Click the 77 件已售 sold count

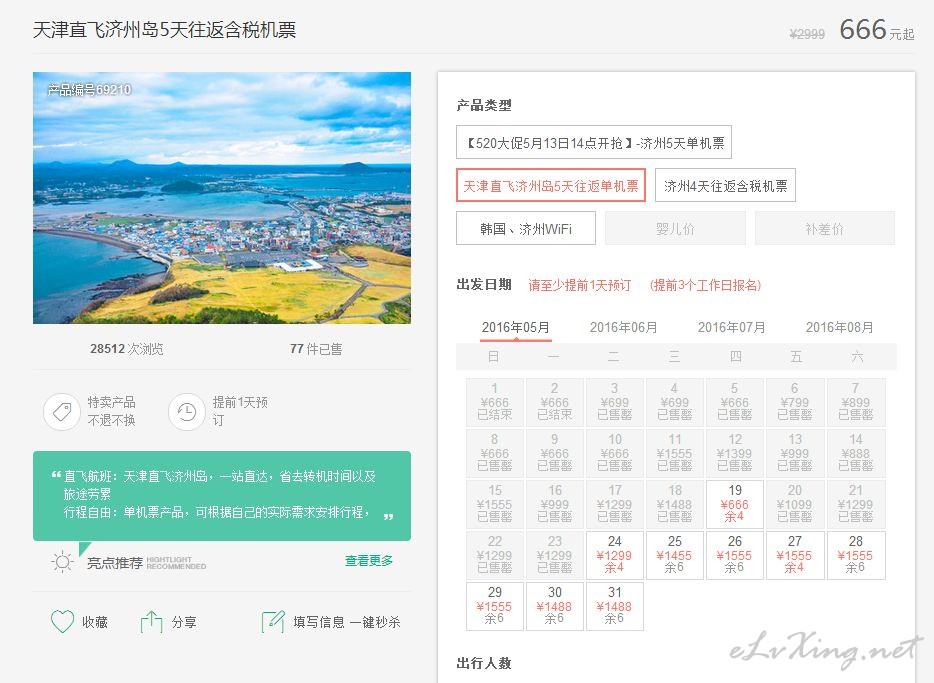[x=316, y=349]
